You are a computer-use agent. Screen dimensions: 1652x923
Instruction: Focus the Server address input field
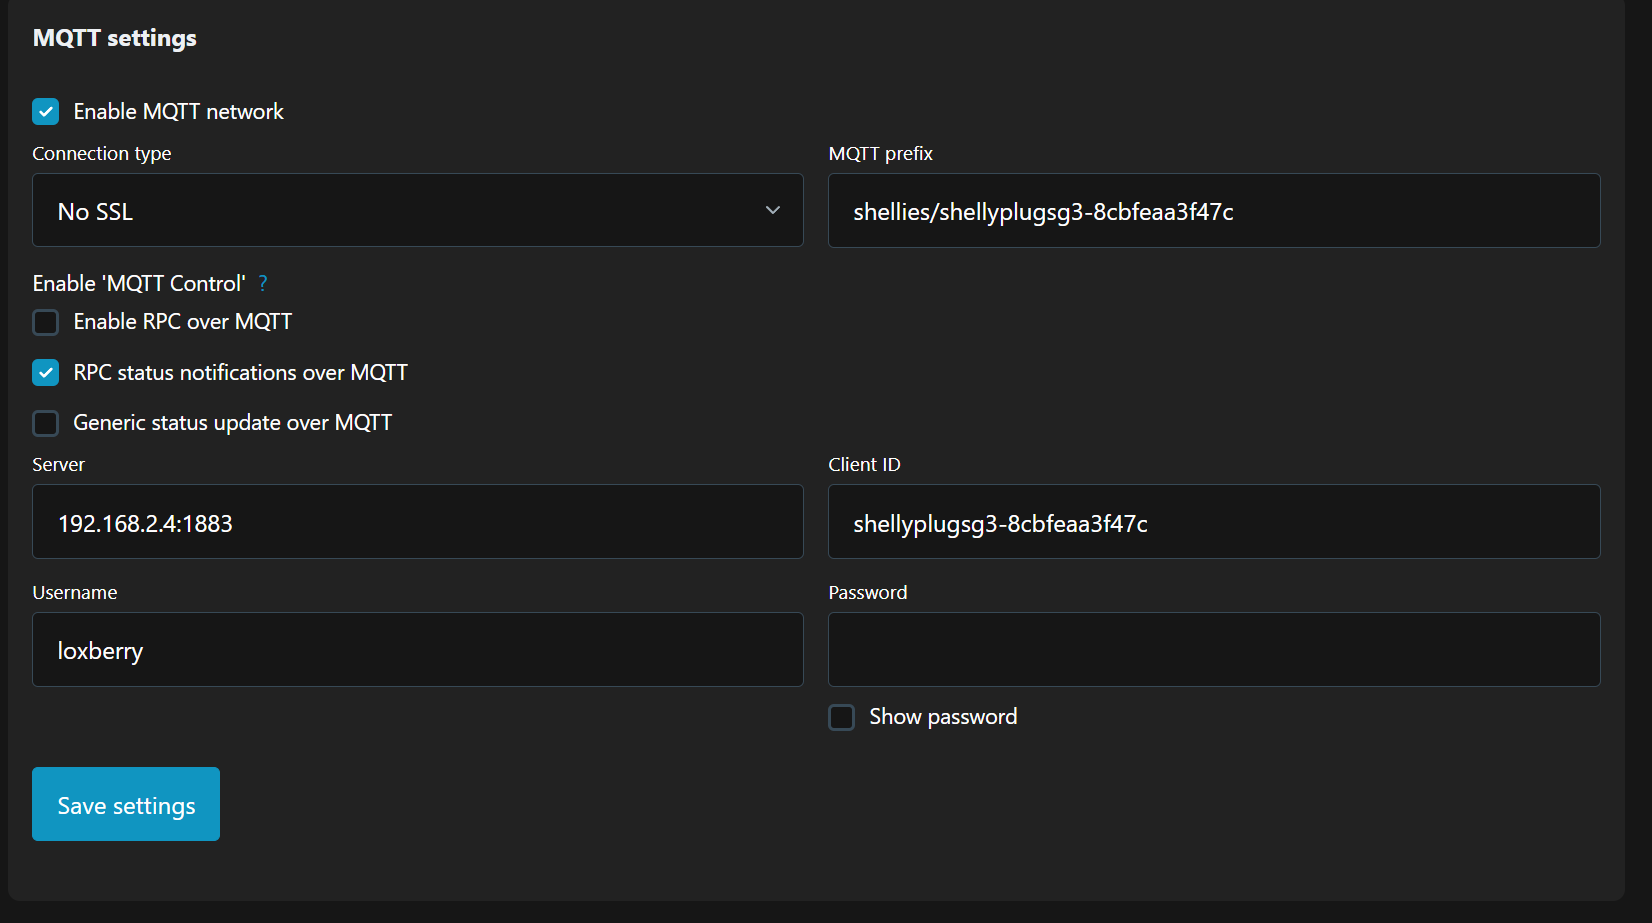418,522
